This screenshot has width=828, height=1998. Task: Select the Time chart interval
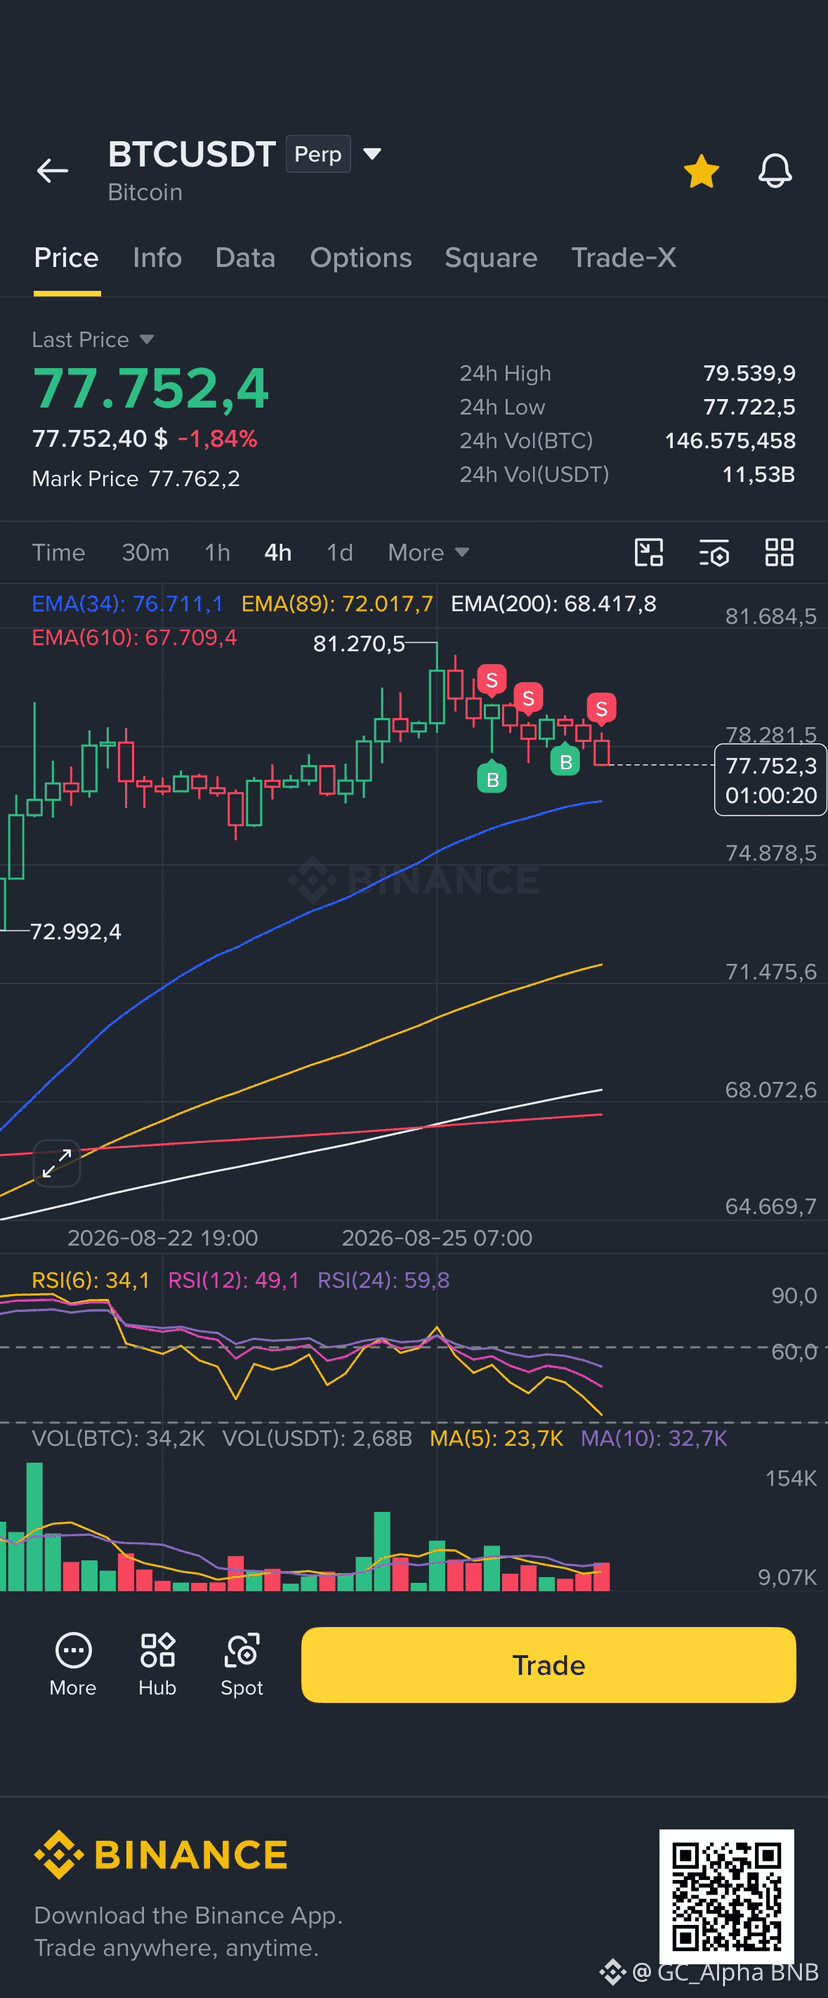58,553
